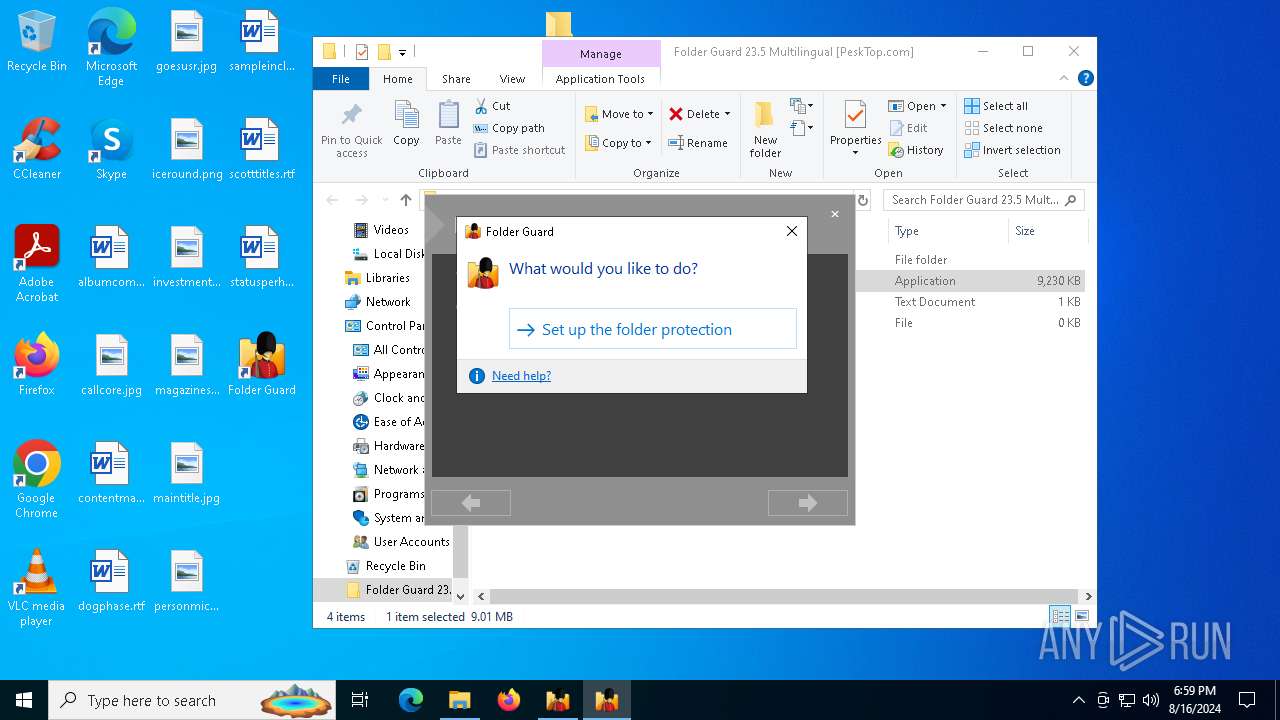
Task: Switch to Application Tools tab
Action: 600,79
